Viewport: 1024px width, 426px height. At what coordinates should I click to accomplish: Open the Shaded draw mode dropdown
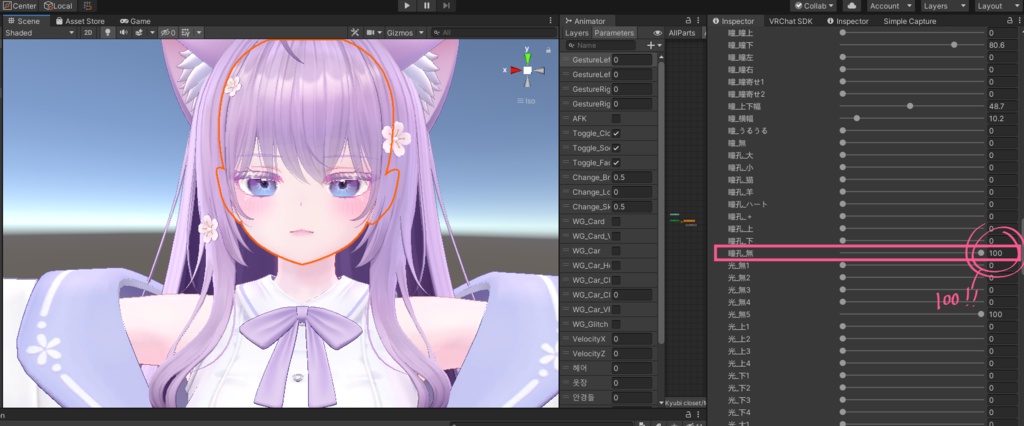(39, 33)
